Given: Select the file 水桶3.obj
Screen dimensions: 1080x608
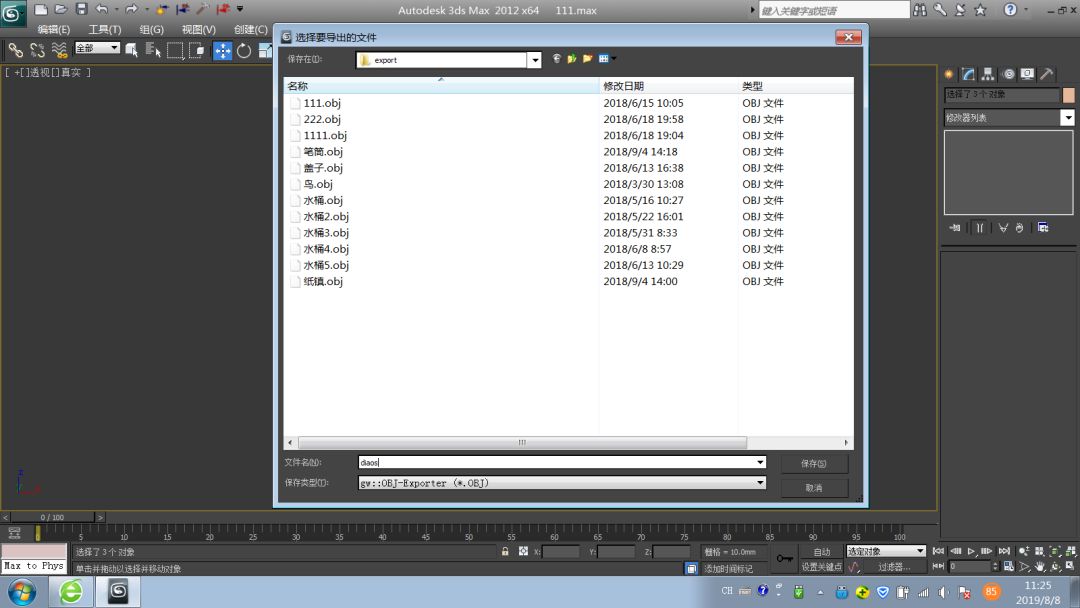Looking at the screenshot, I should click(x=326, y=233).
